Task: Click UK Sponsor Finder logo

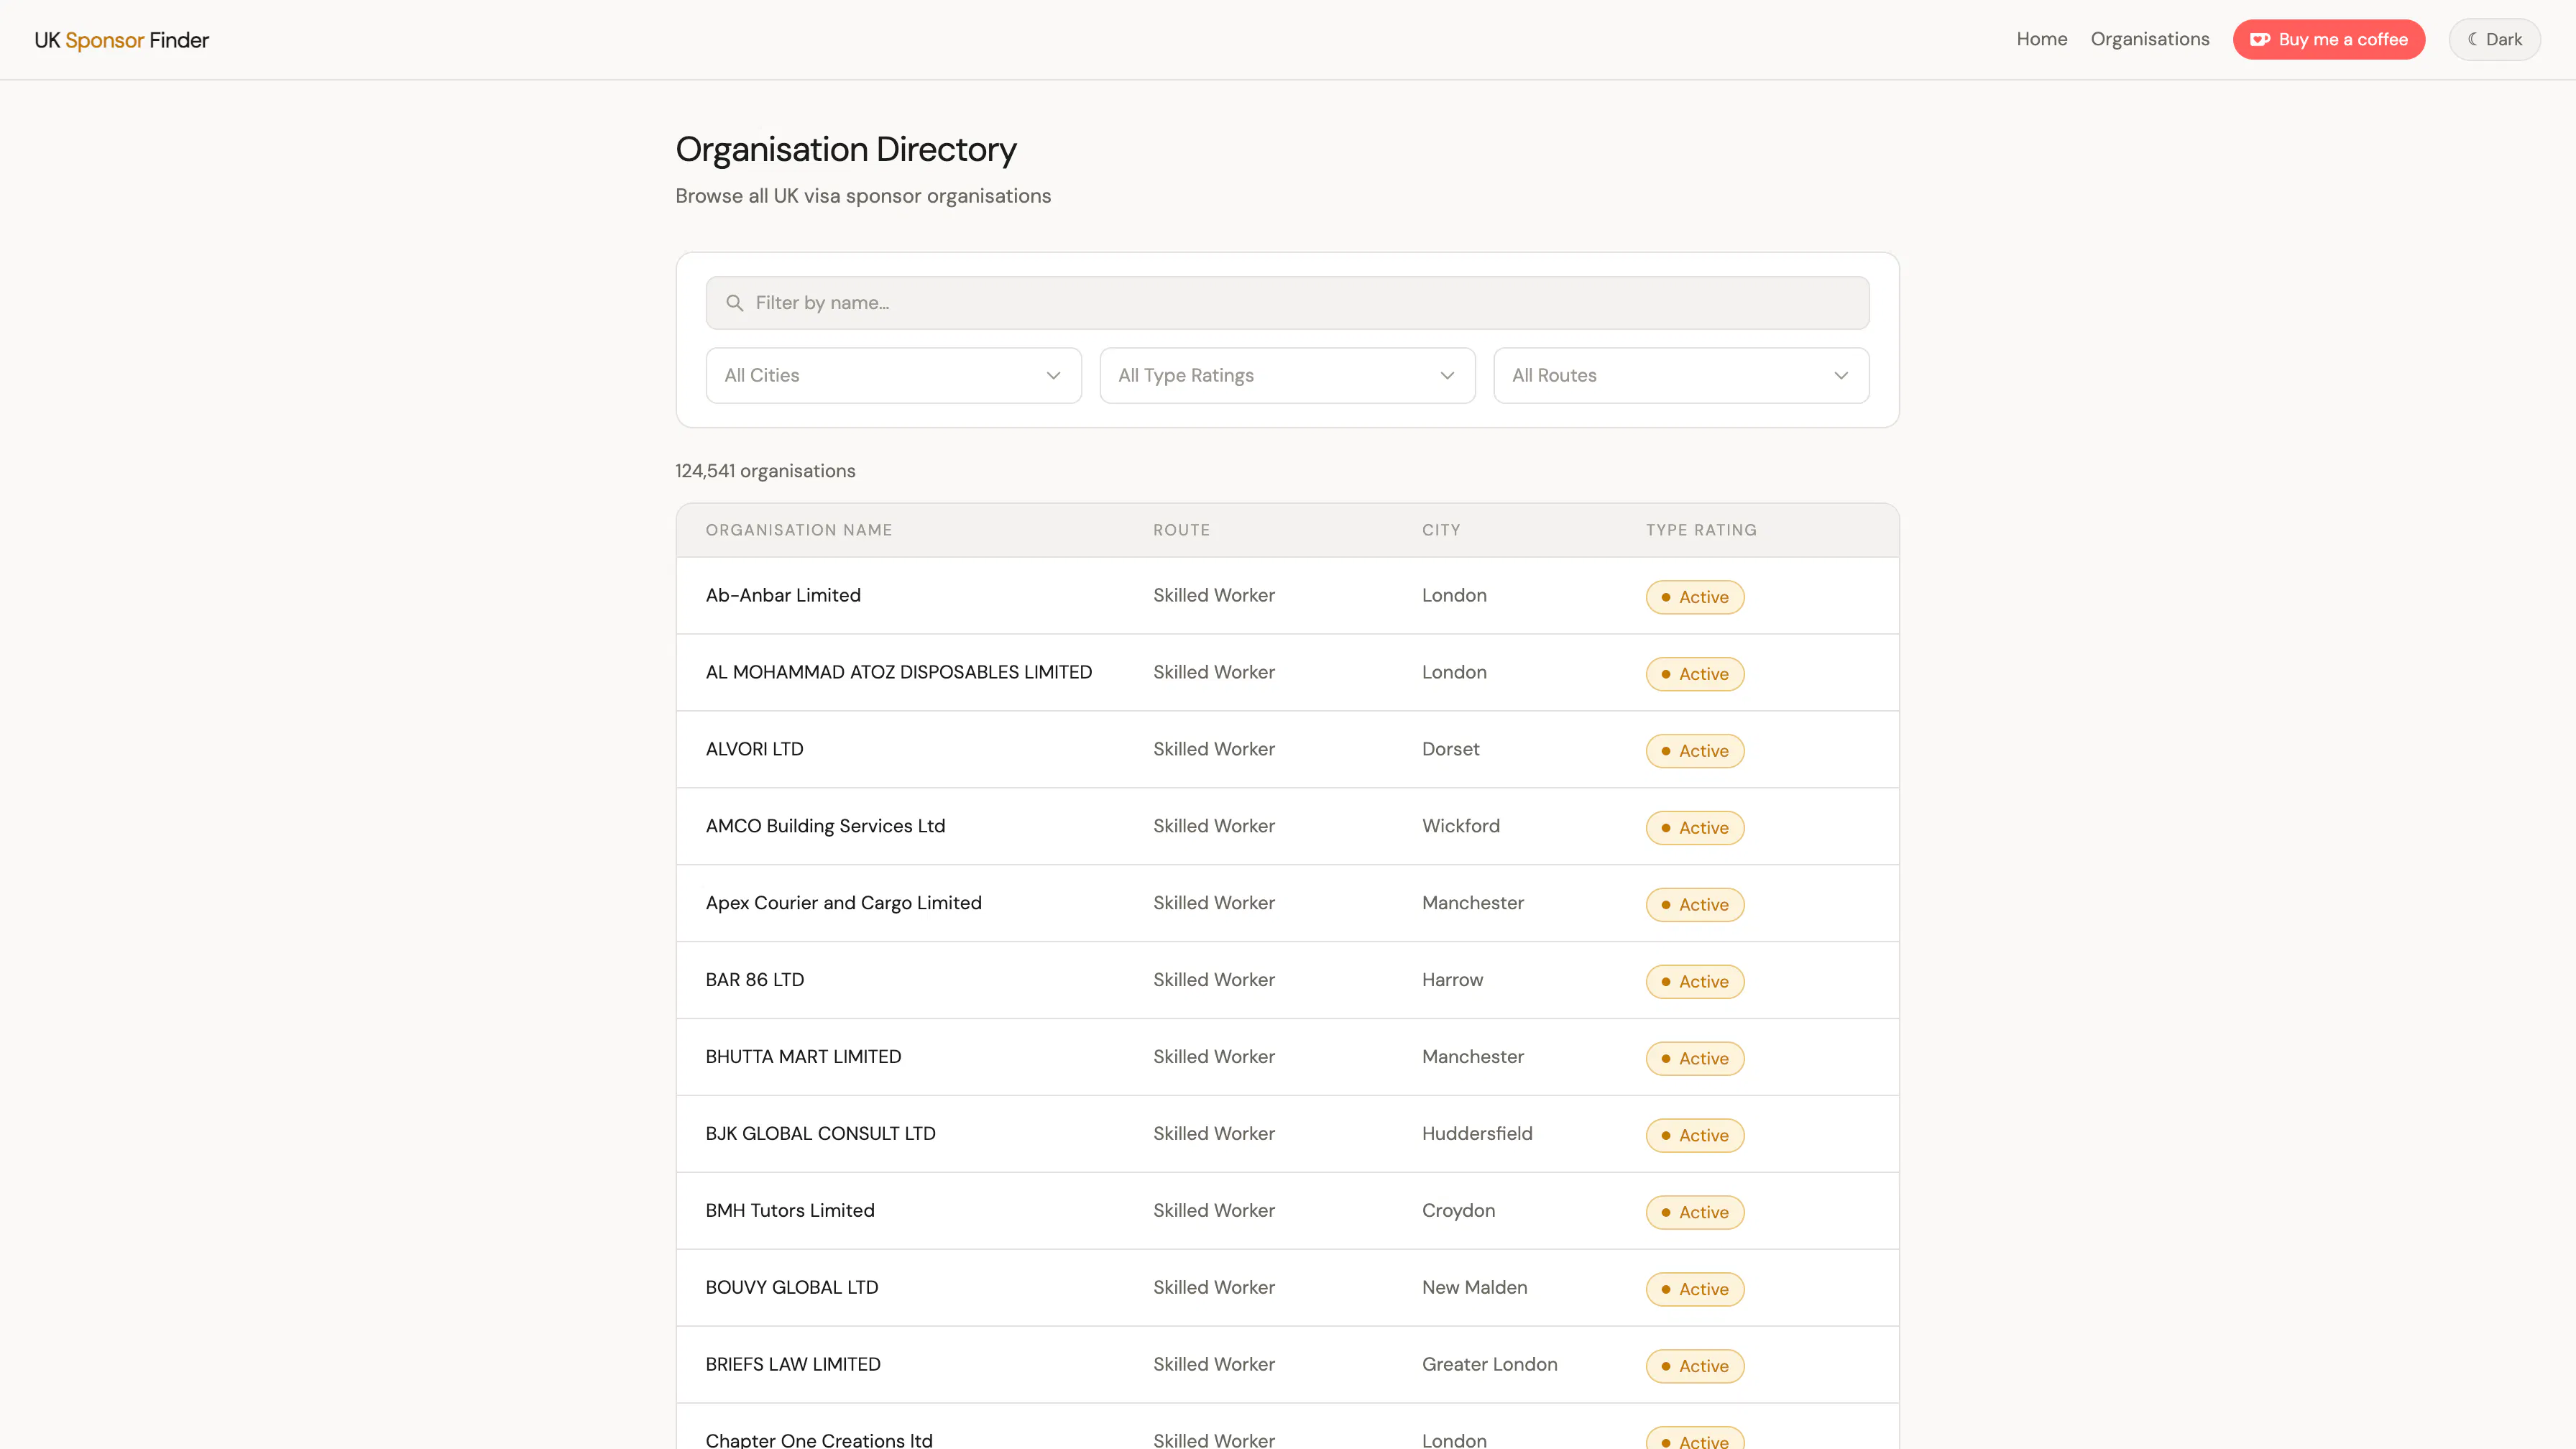Action: [122, 40]
